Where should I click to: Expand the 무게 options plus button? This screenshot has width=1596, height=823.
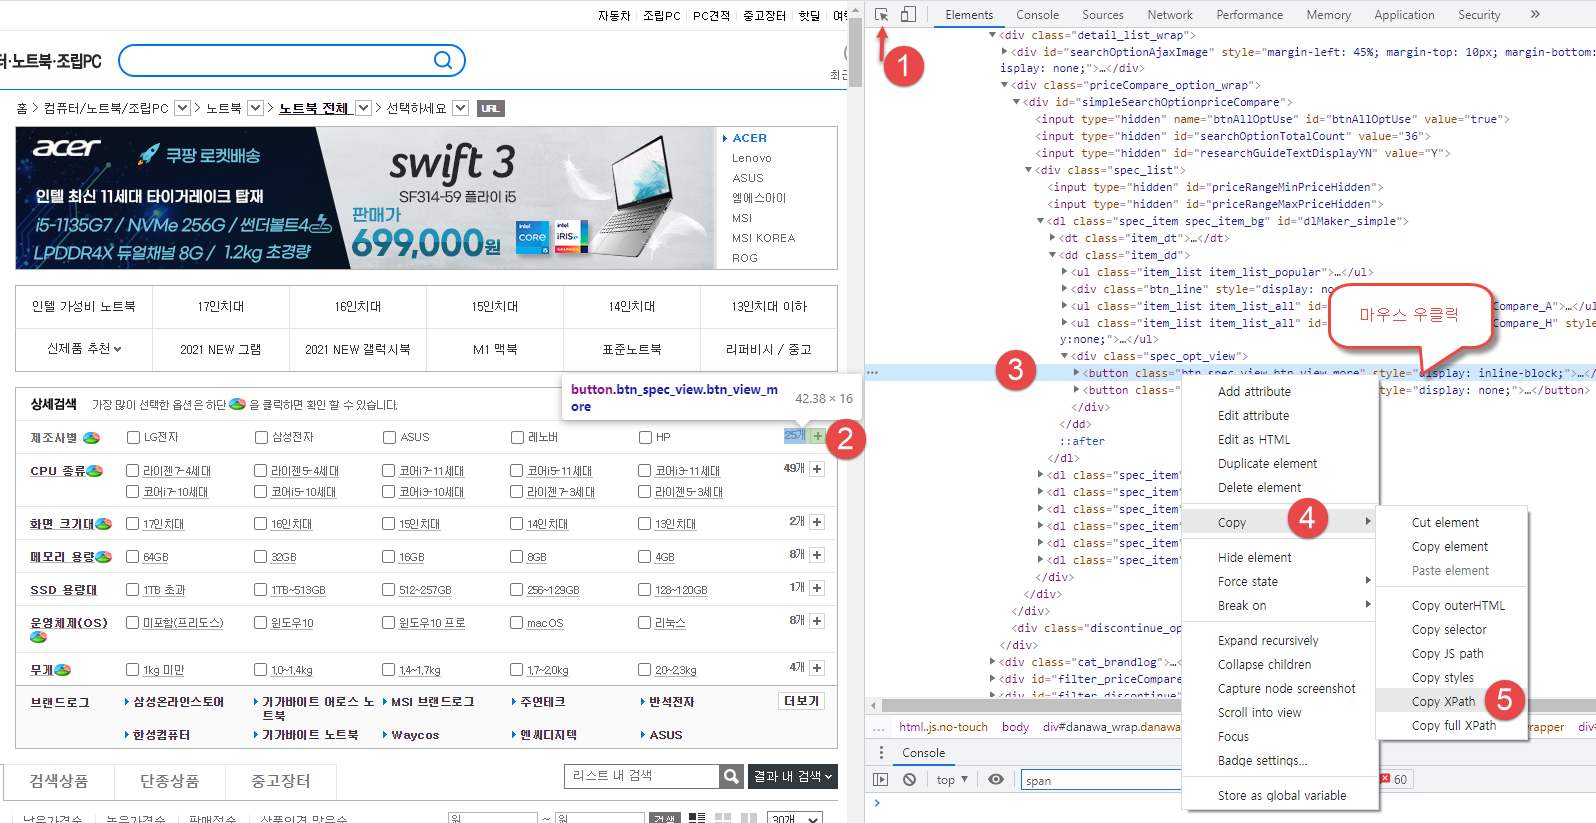click(817, 668)
